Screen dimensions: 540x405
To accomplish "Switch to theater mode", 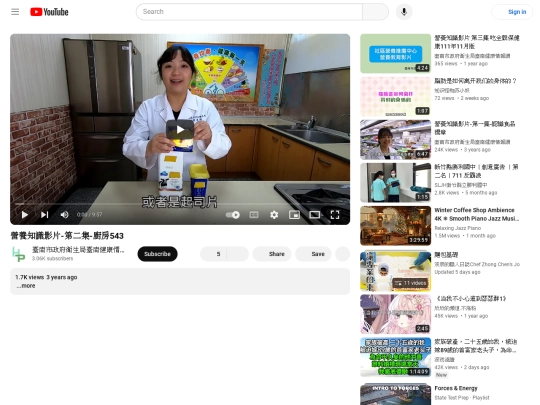I will pyautogui.click(x=314, y=215).
